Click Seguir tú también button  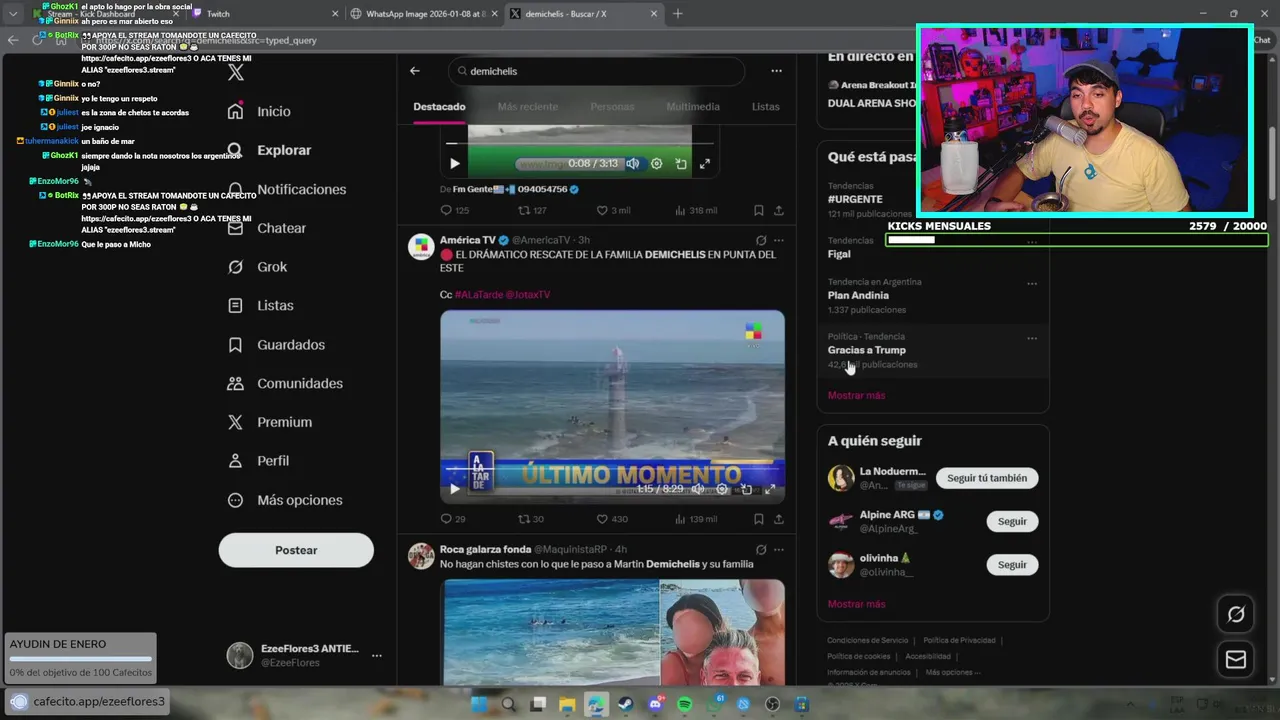[x=987, y=478]
